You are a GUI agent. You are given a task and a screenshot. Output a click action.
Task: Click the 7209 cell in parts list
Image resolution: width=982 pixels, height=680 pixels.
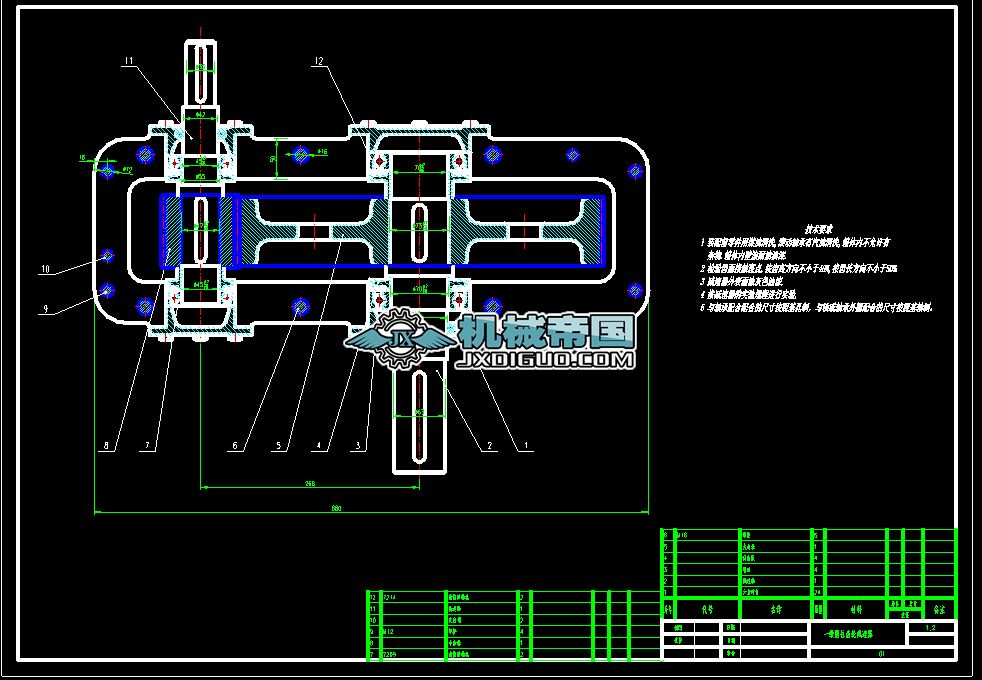pos(390,654)
